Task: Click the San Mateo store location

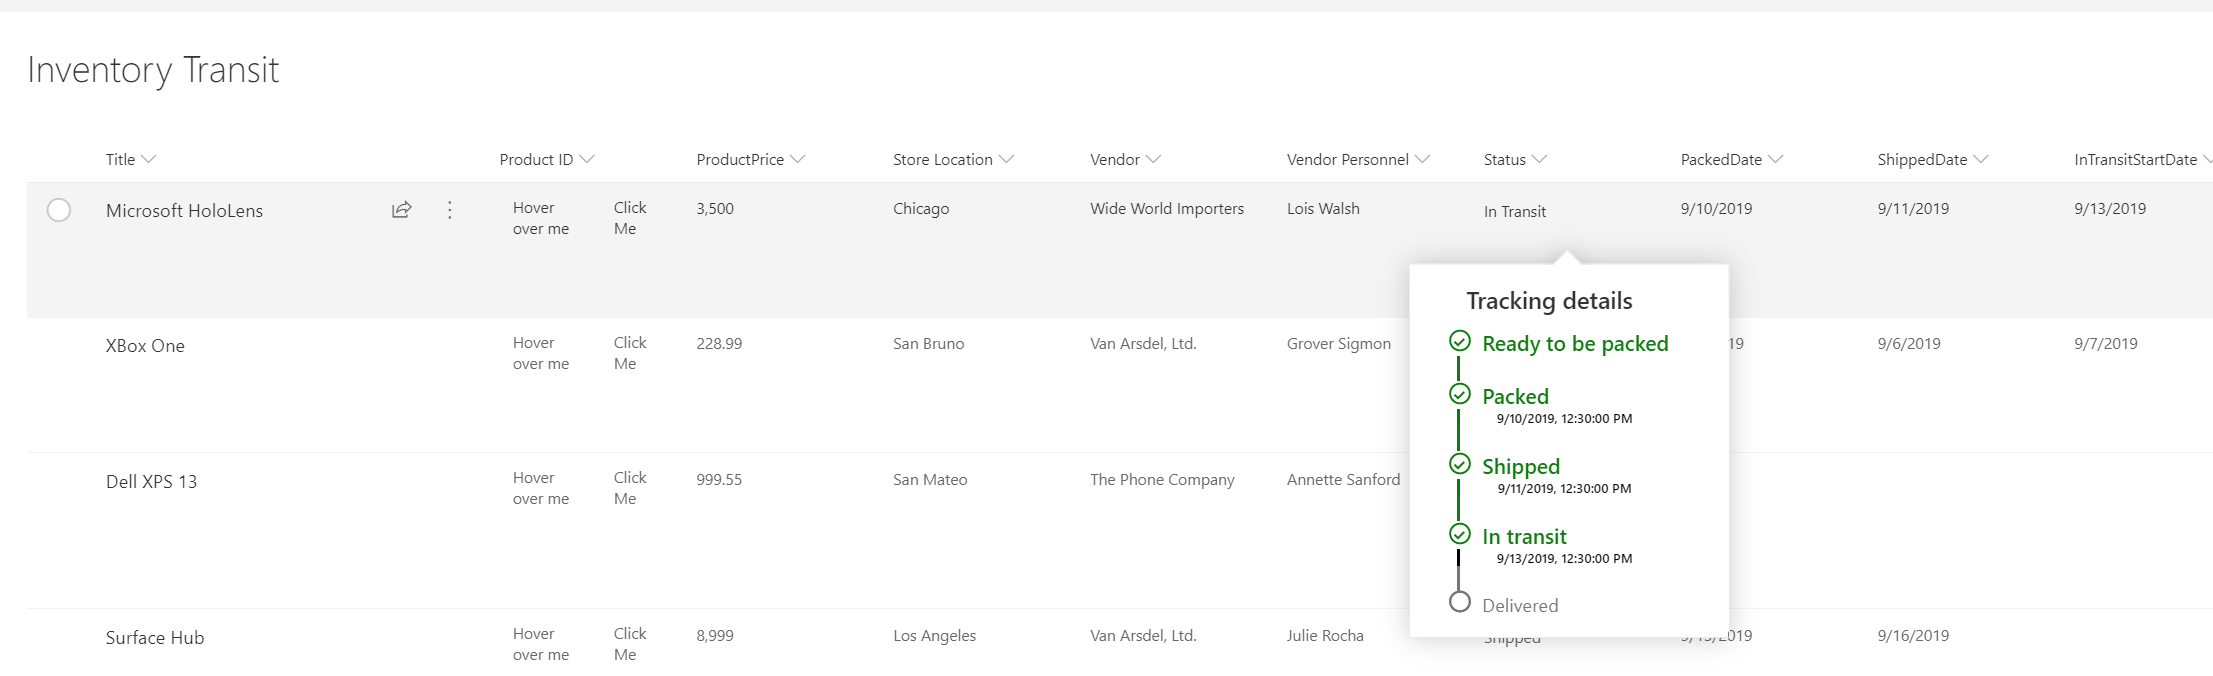Action: pos(930,479)
